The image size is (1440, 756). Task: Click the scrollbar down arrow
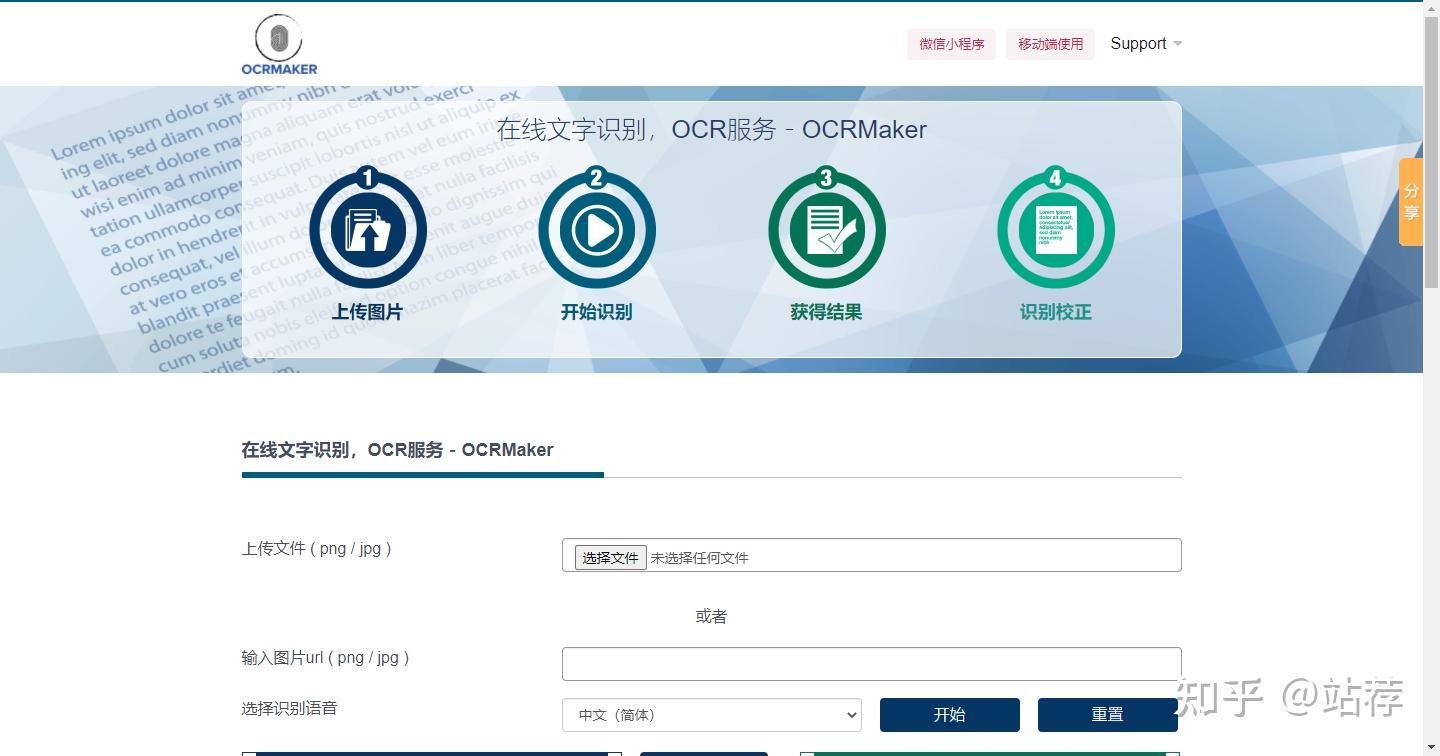(x=1431, y=748)
